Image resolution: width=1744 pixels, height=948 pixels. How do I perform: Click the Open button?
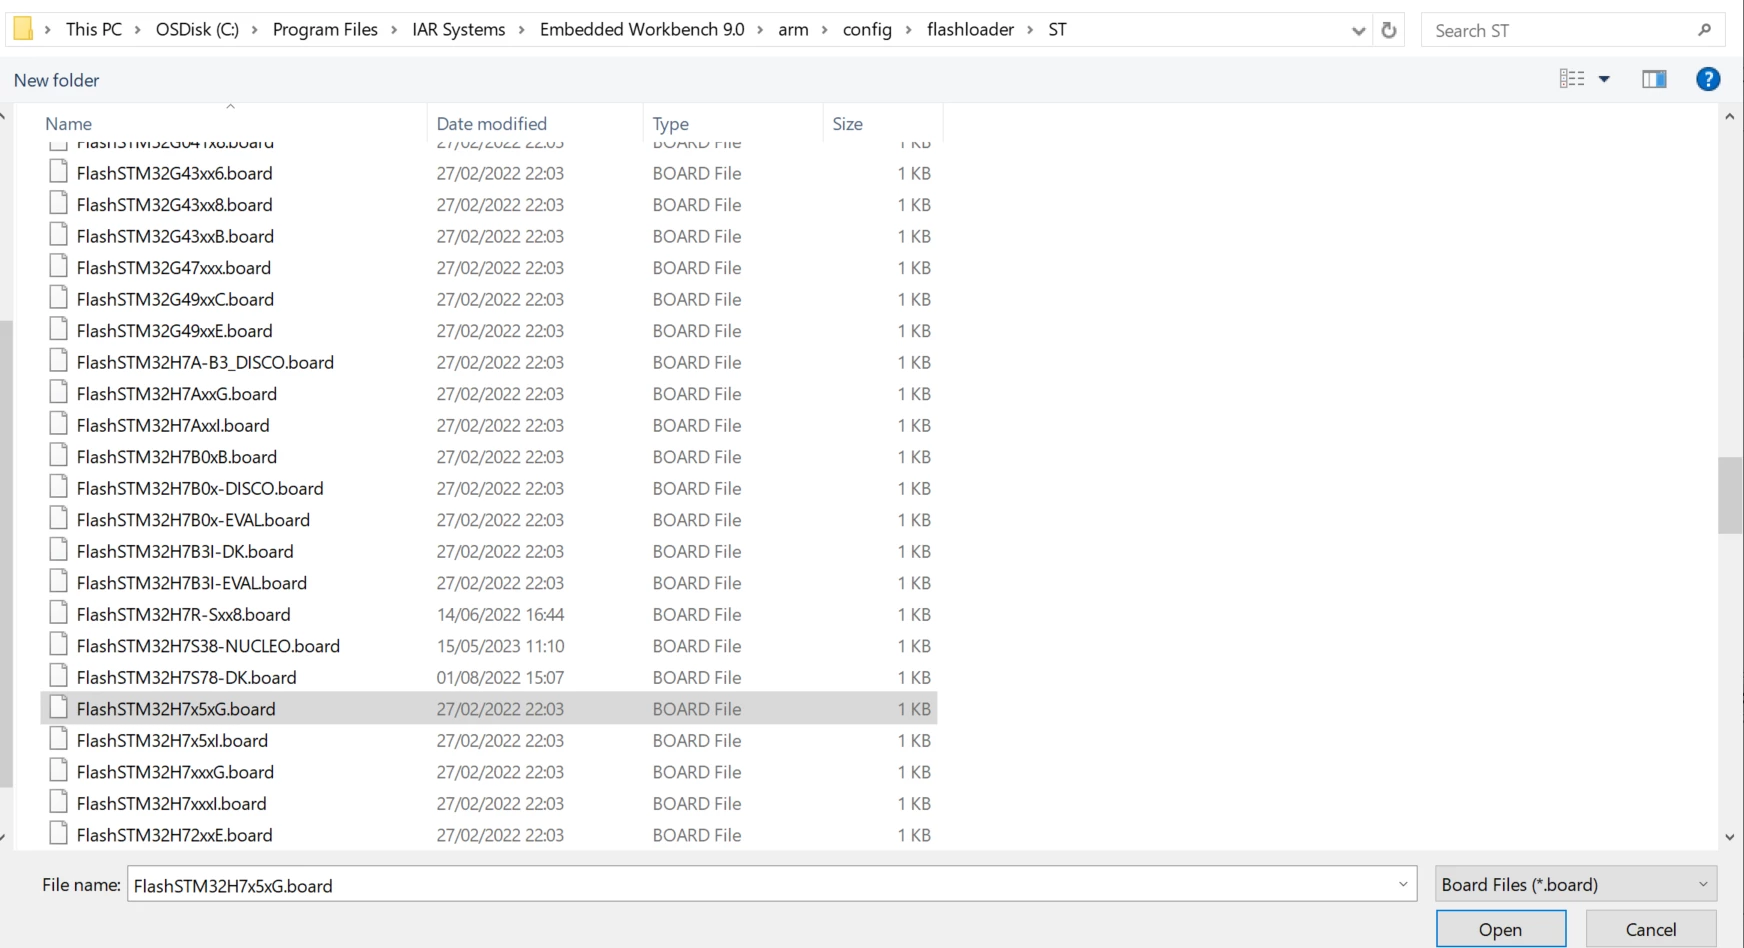pos(1501,929)
